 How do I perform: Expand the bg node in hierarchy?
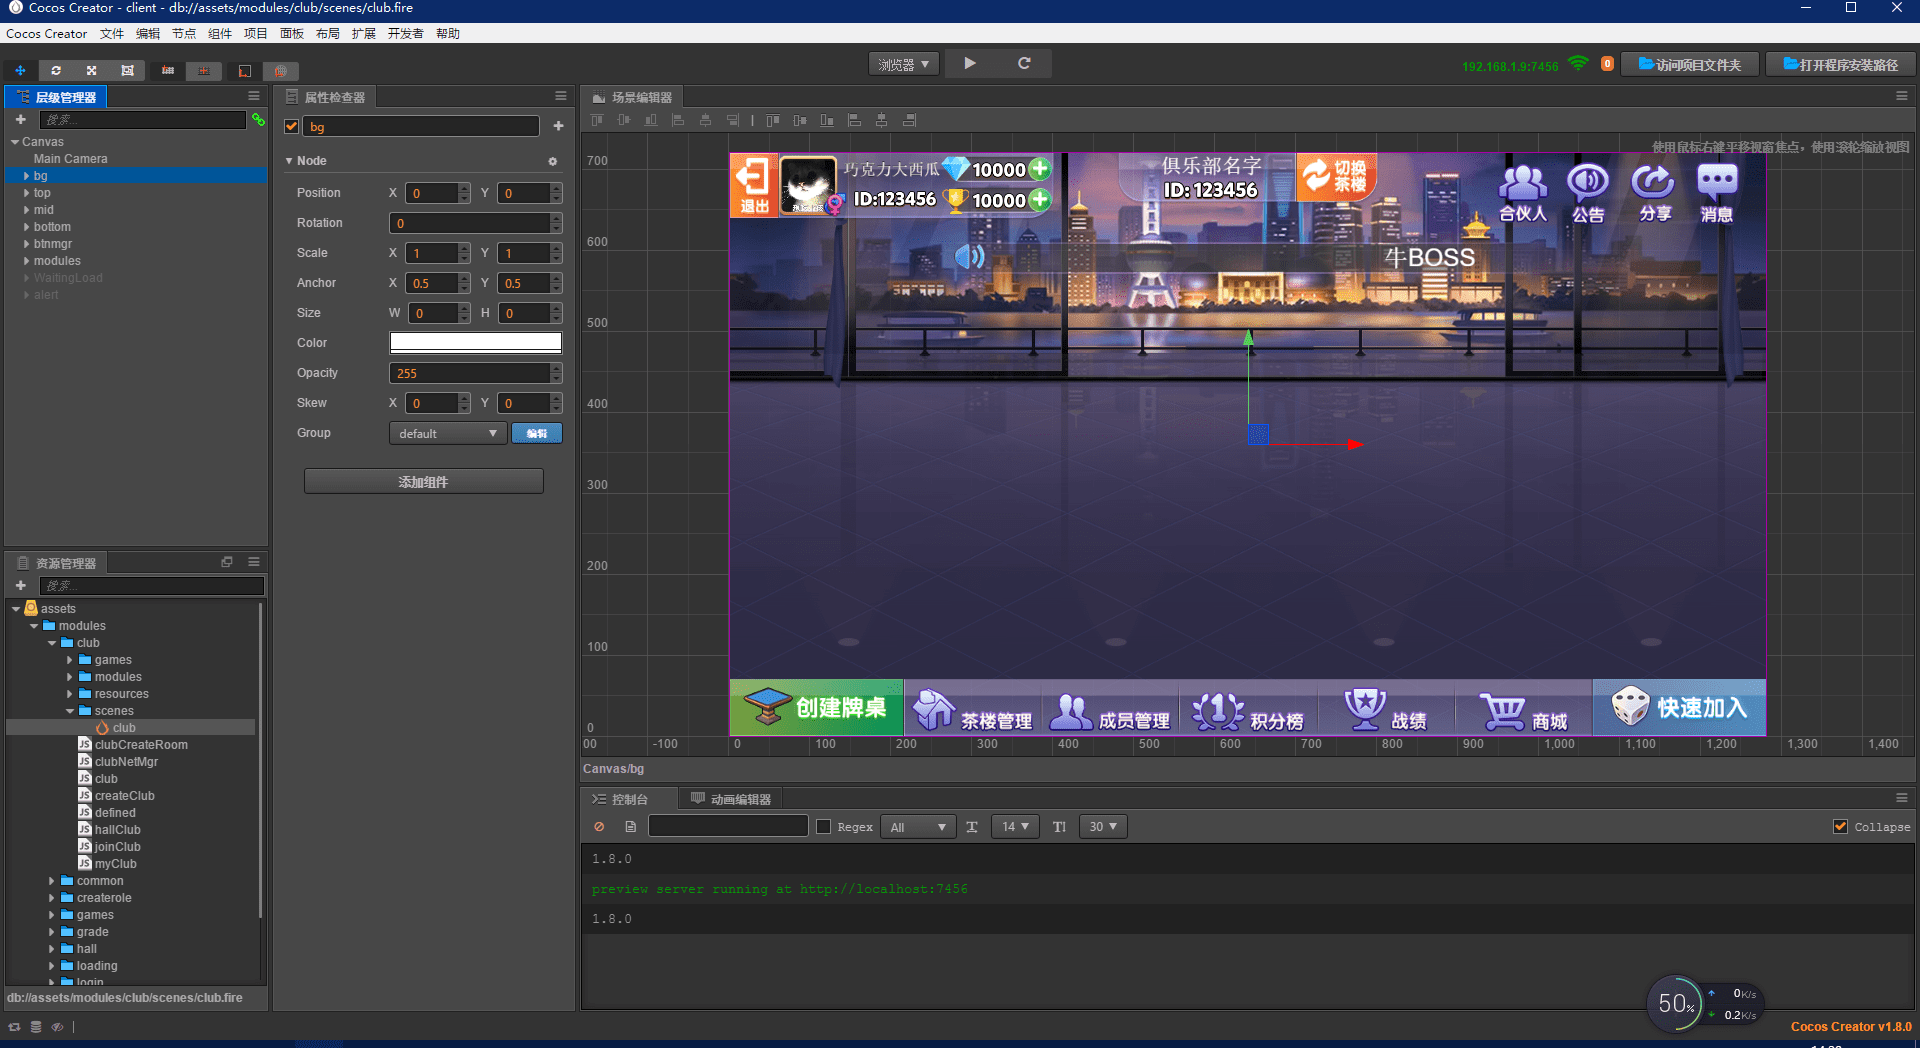[x=26, y=176]
